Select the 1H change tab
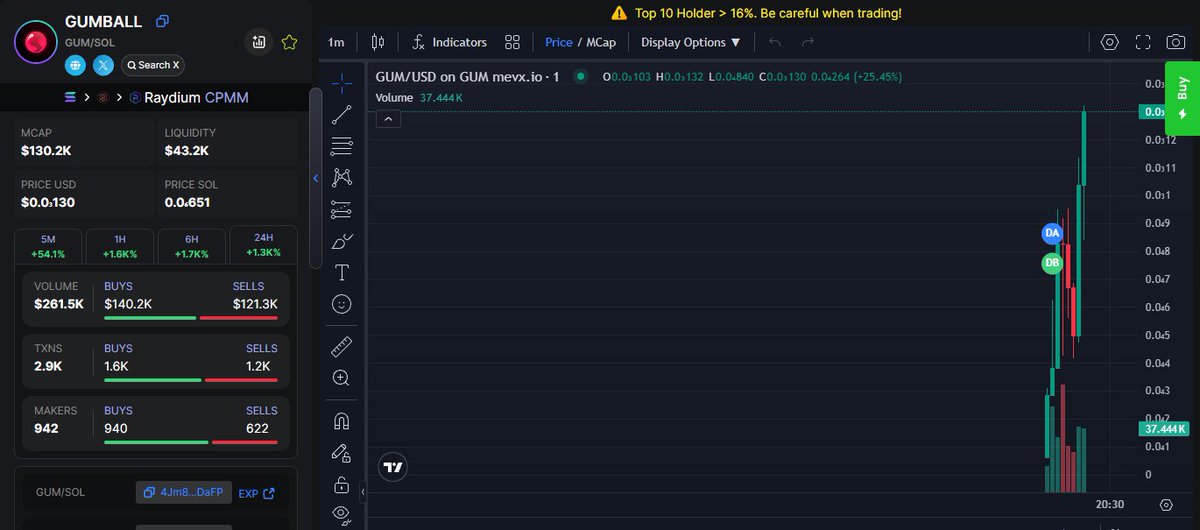 coord(120,246)
